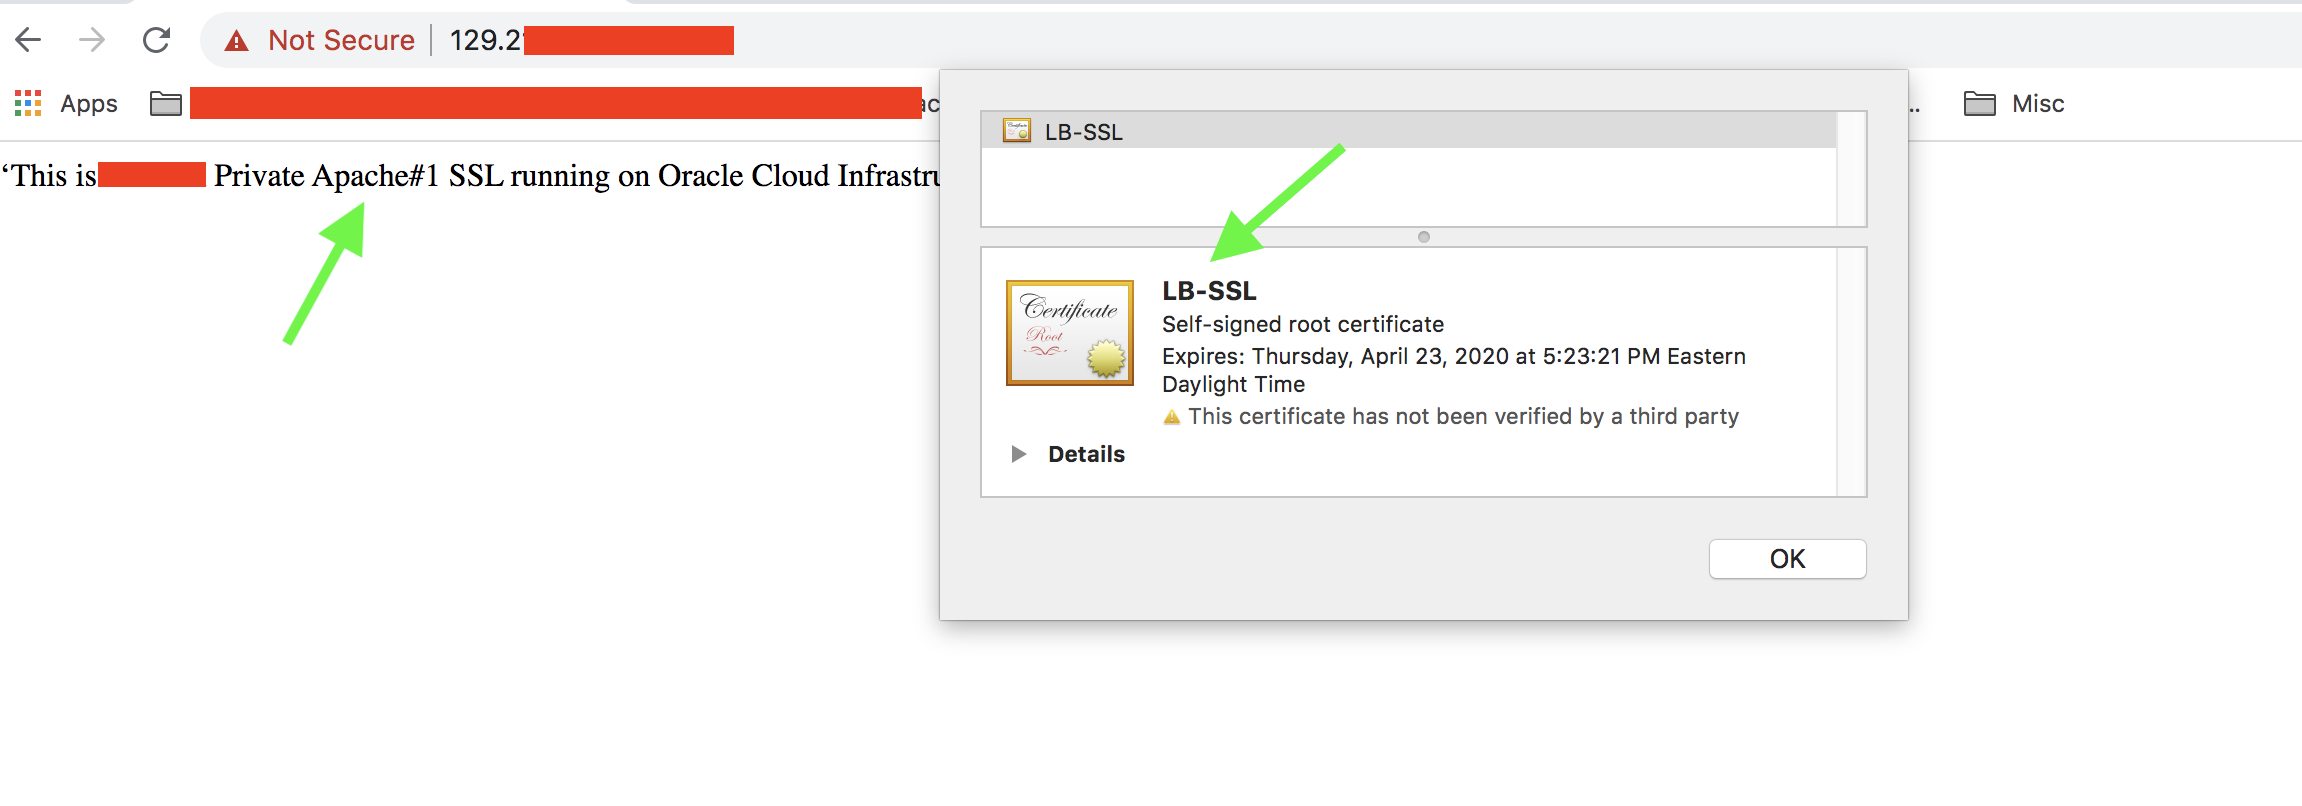2302x806 pixels.
Task: Click the split divider handle between panes
Action: 1424,237
